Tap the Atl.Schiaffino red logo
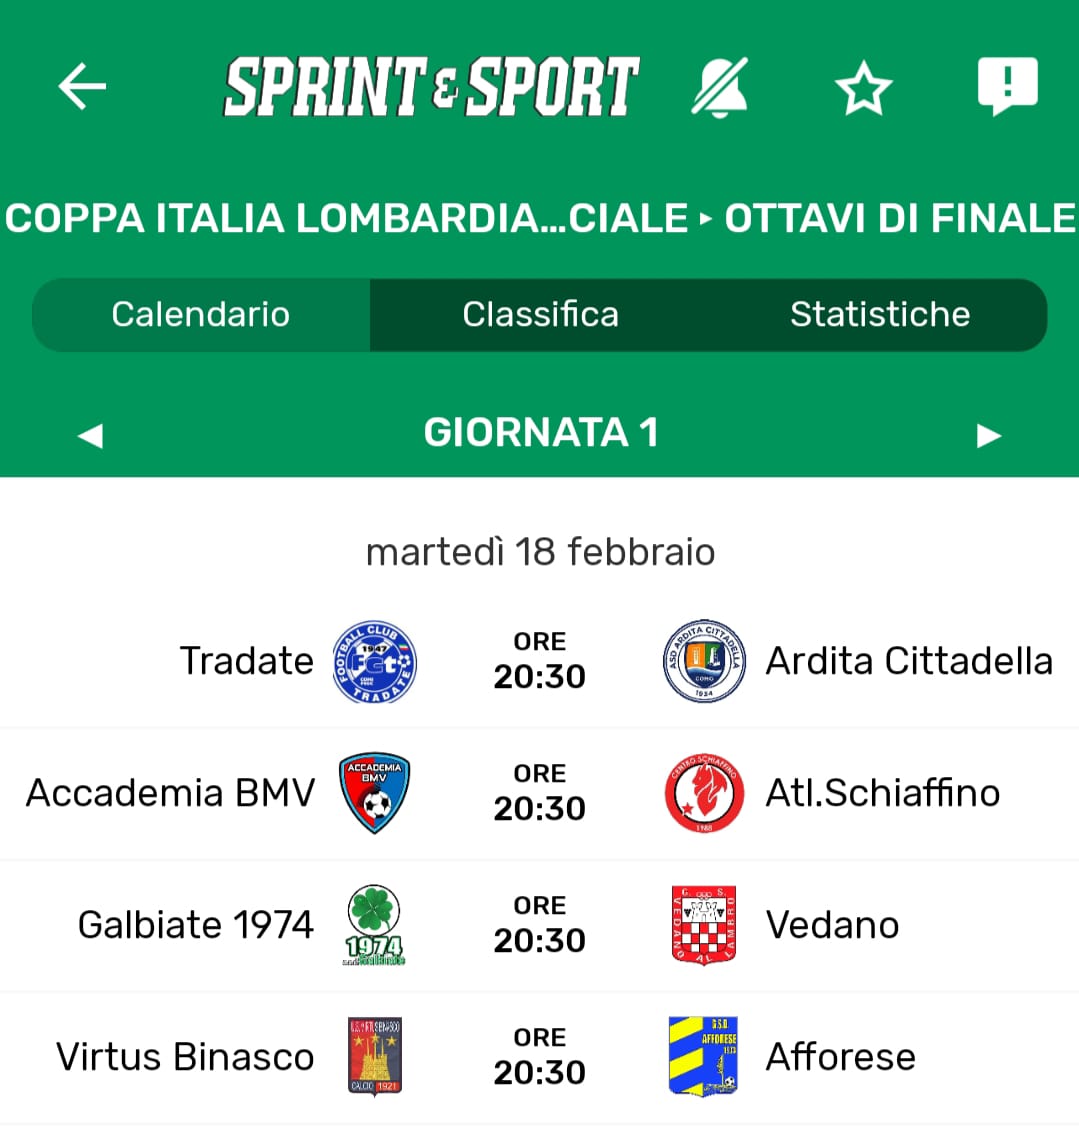 [704, 793]
